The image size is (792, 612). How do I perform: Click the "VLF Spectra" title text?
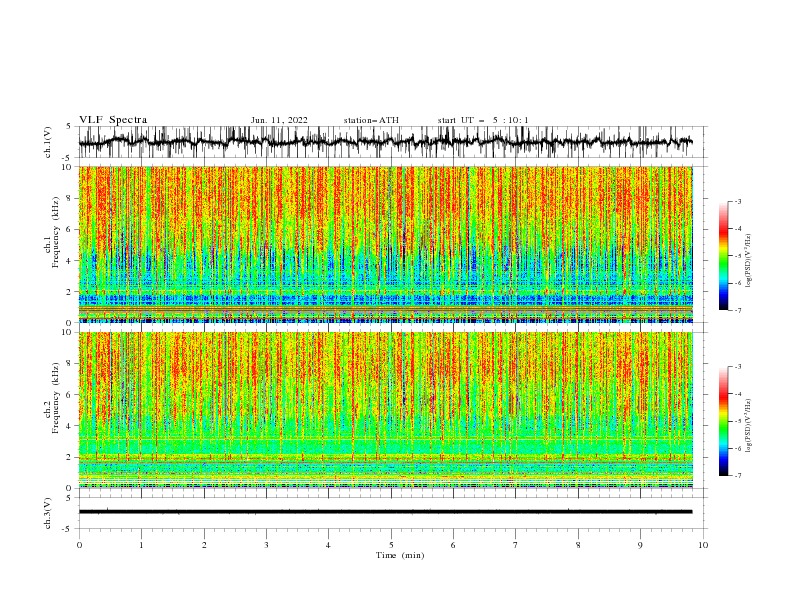[x=113, y=120]
